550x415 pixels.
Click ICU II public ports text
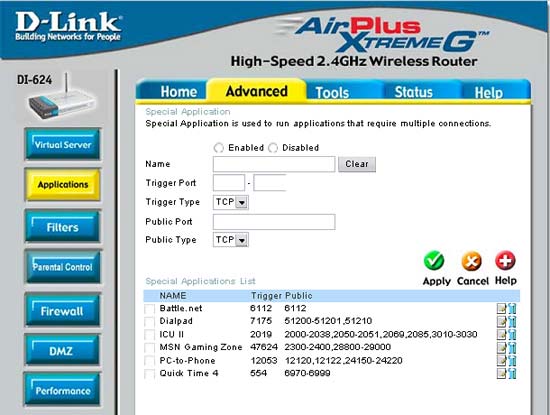(x=381, y=334)
